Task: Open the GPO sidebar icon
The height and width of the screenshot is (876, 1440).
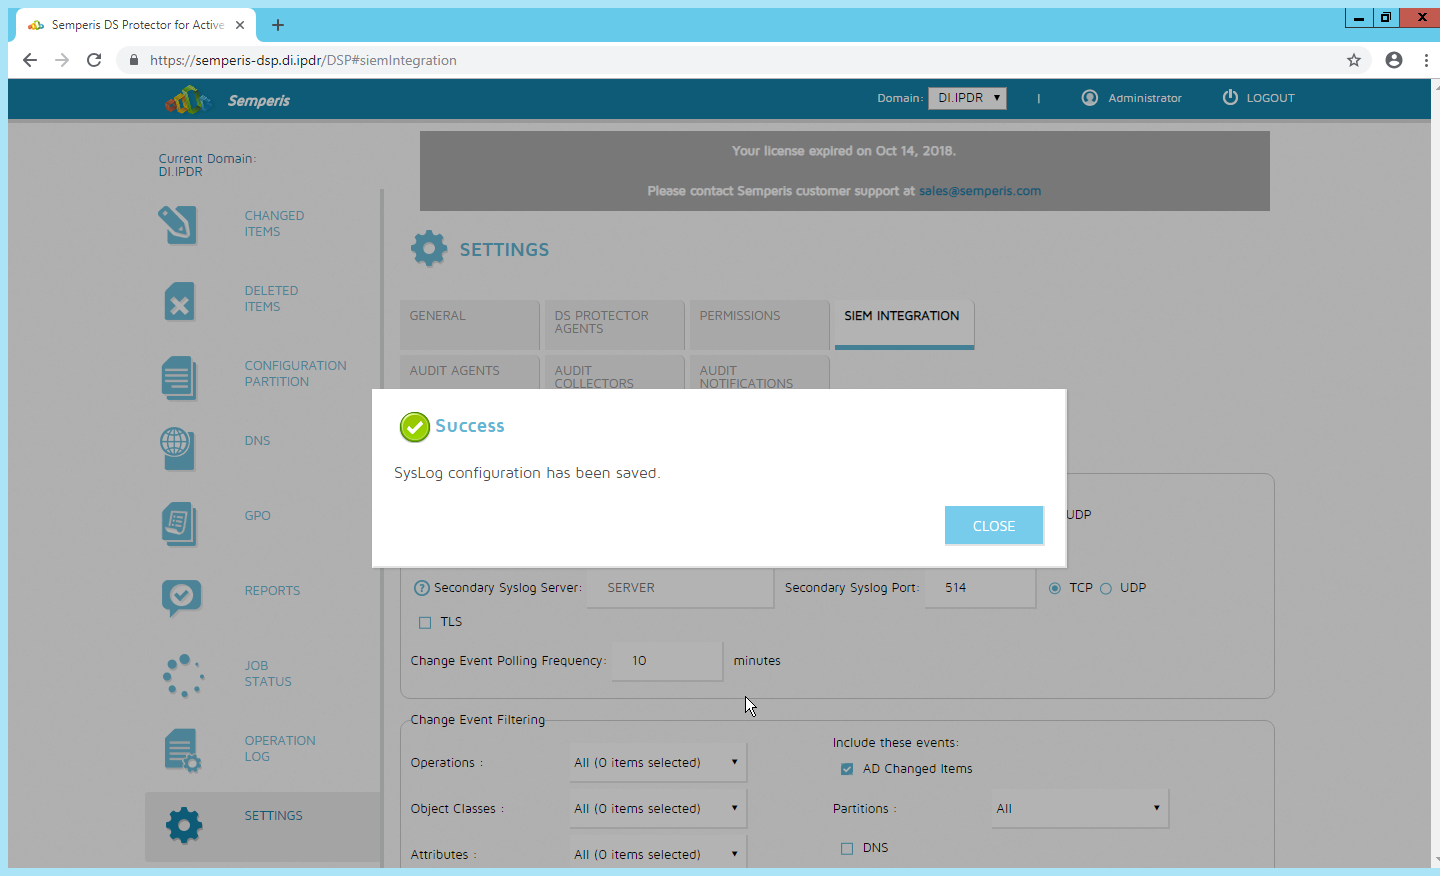Action: click(179, 524)
